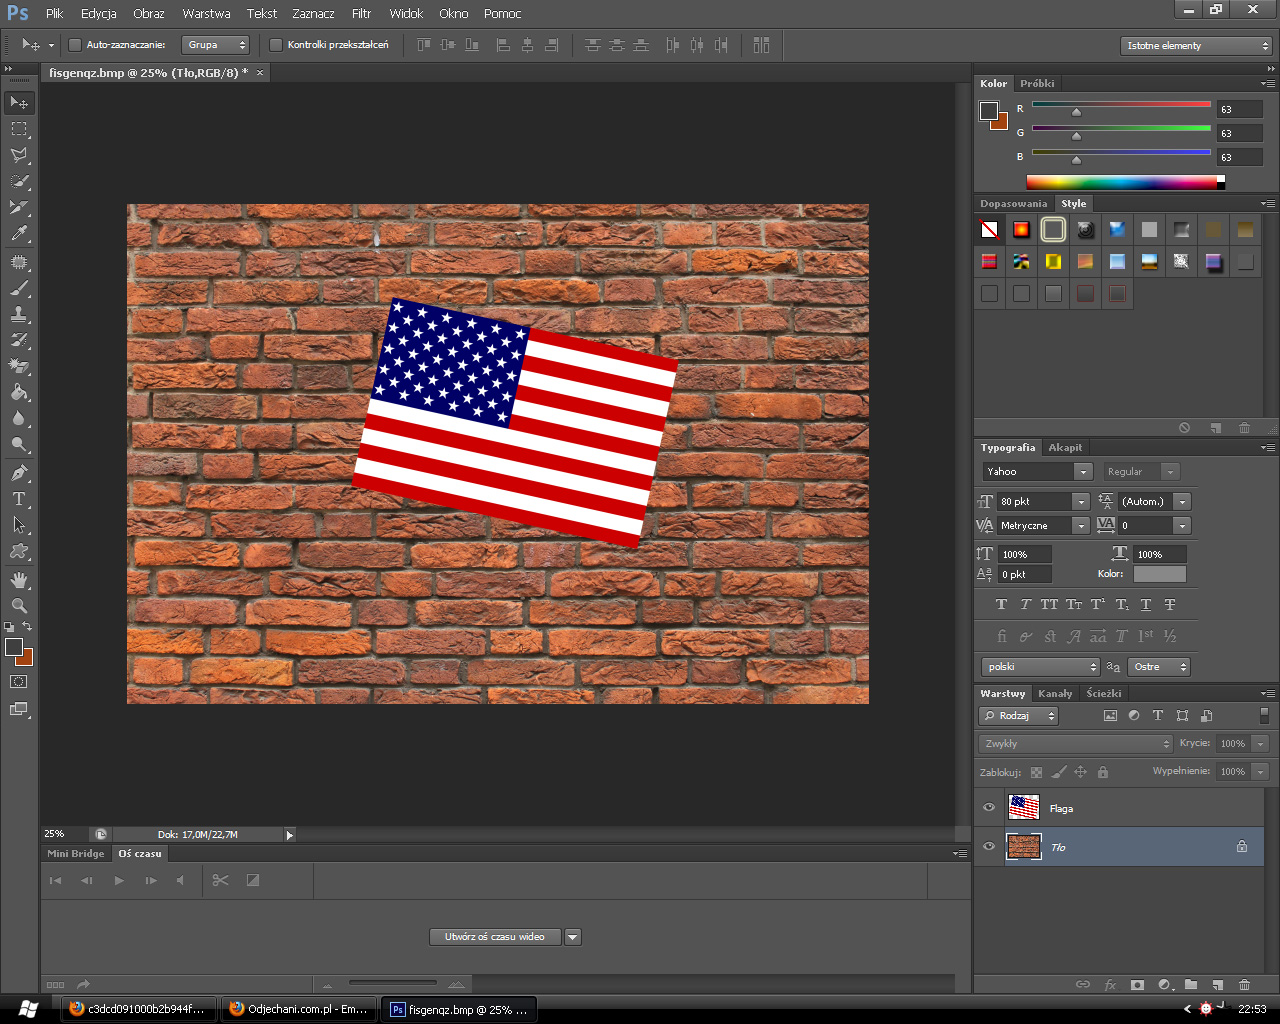1280x1024 pixels.
Task: Select the Zoom tool
Action: [x=19, y=606]
